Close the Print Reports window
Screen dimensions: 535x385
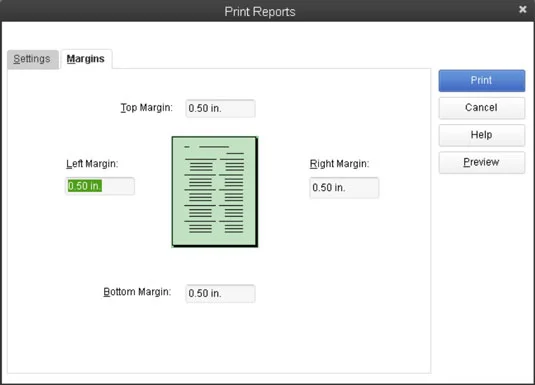[522, 10]
